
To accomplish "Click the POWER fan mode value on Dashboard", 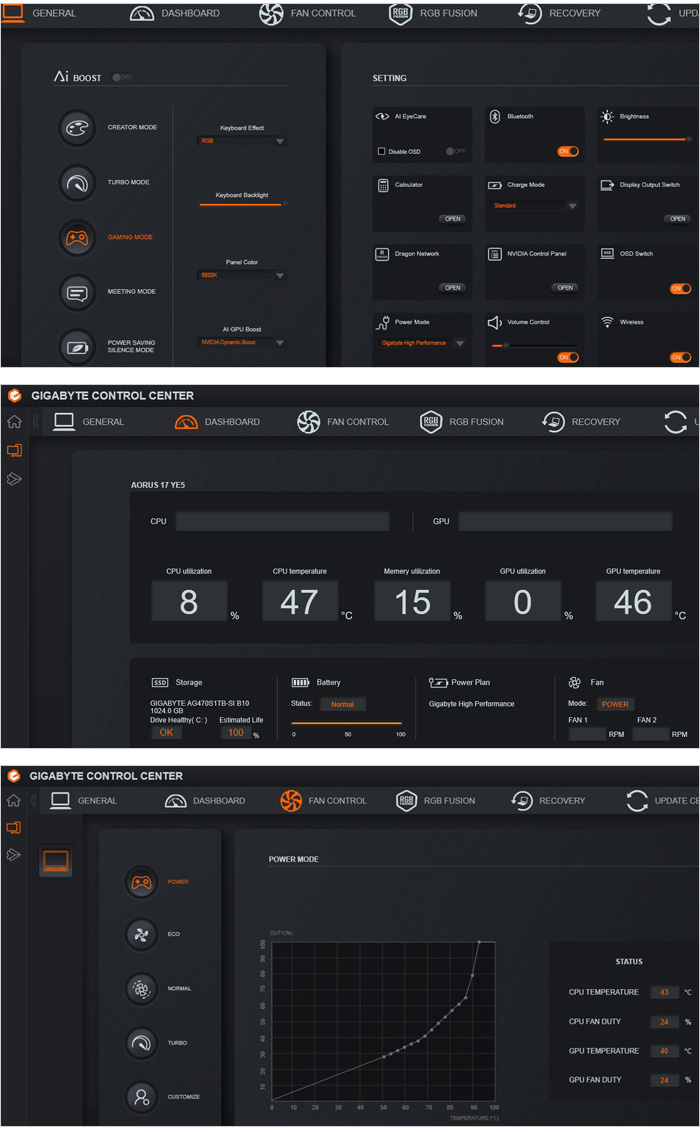I will [x=615, y=705].
